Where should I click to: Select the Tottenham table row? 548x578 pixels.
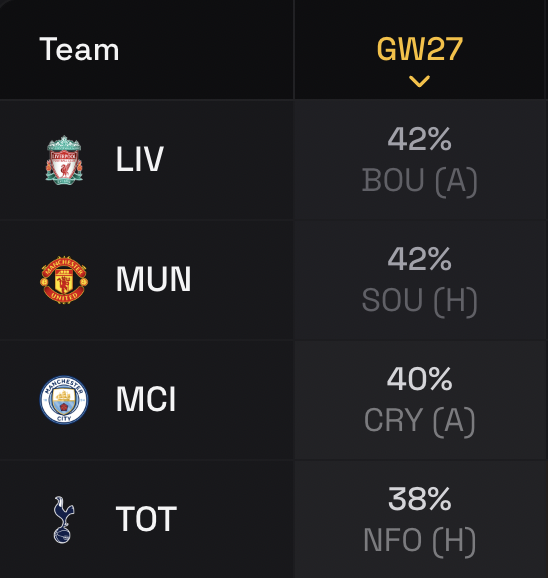[x=274, y=519]
